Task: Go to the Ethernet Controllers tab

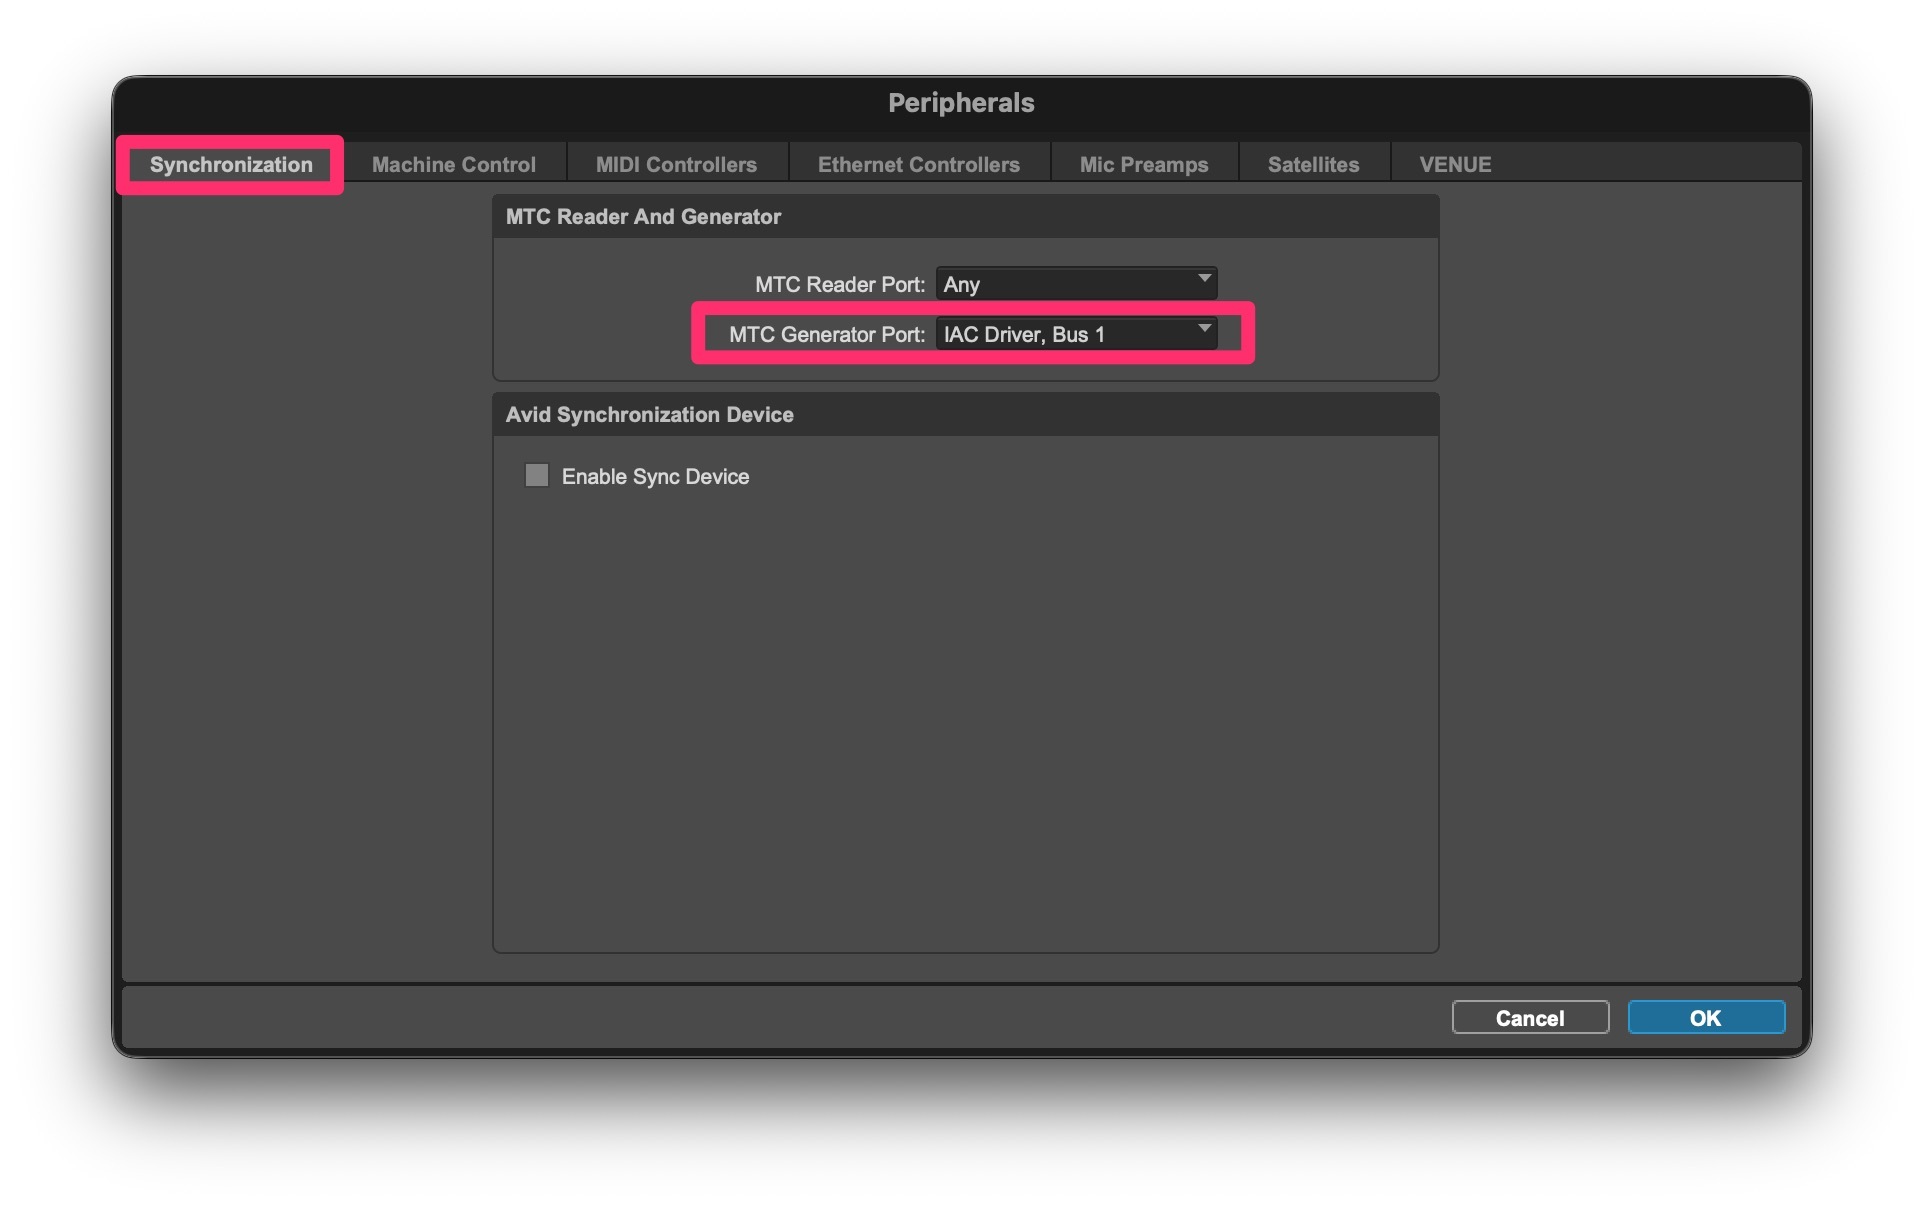Action: pos(918,165)
